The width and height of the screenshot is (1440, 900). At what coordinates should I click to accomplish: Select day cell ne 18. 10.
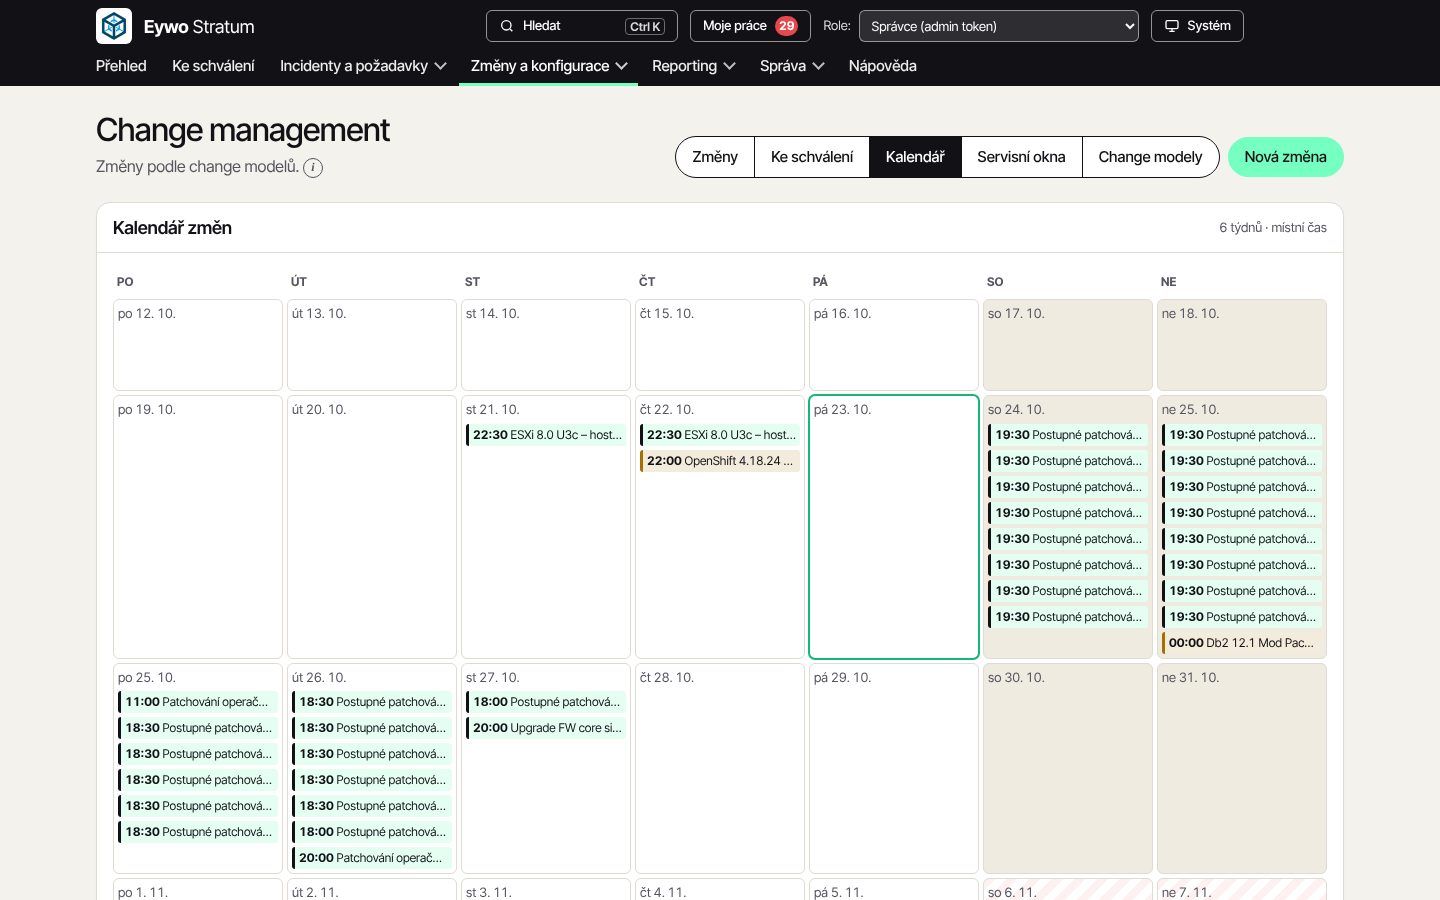pos(1242,345)
